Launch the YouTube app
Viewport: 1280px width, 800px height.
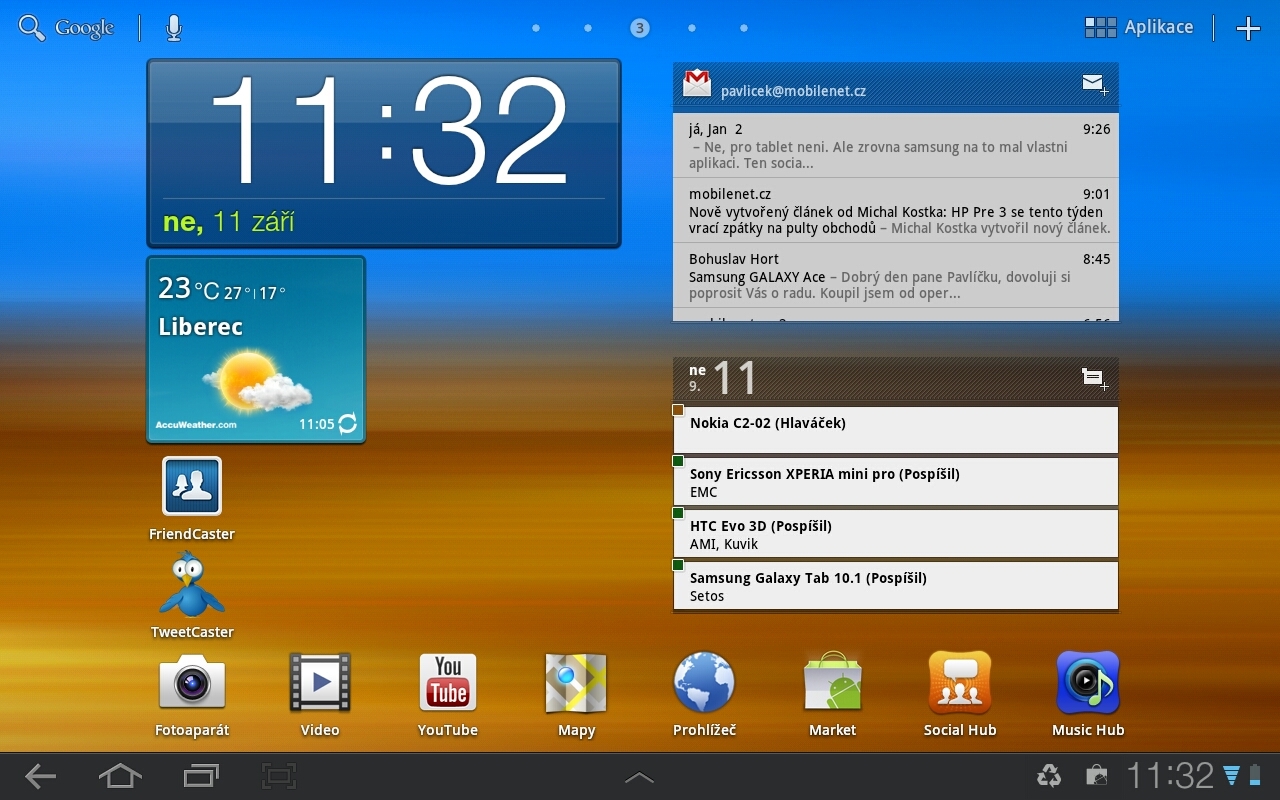(x=447, y=685)
